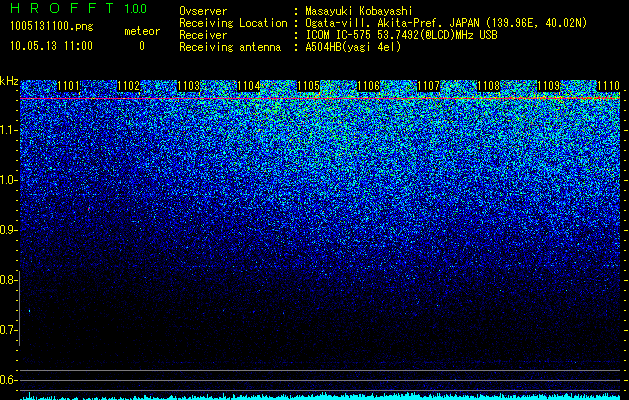Click the Receiving Location label
Viewport: 629px width, 400px height.
coord(233,23)
